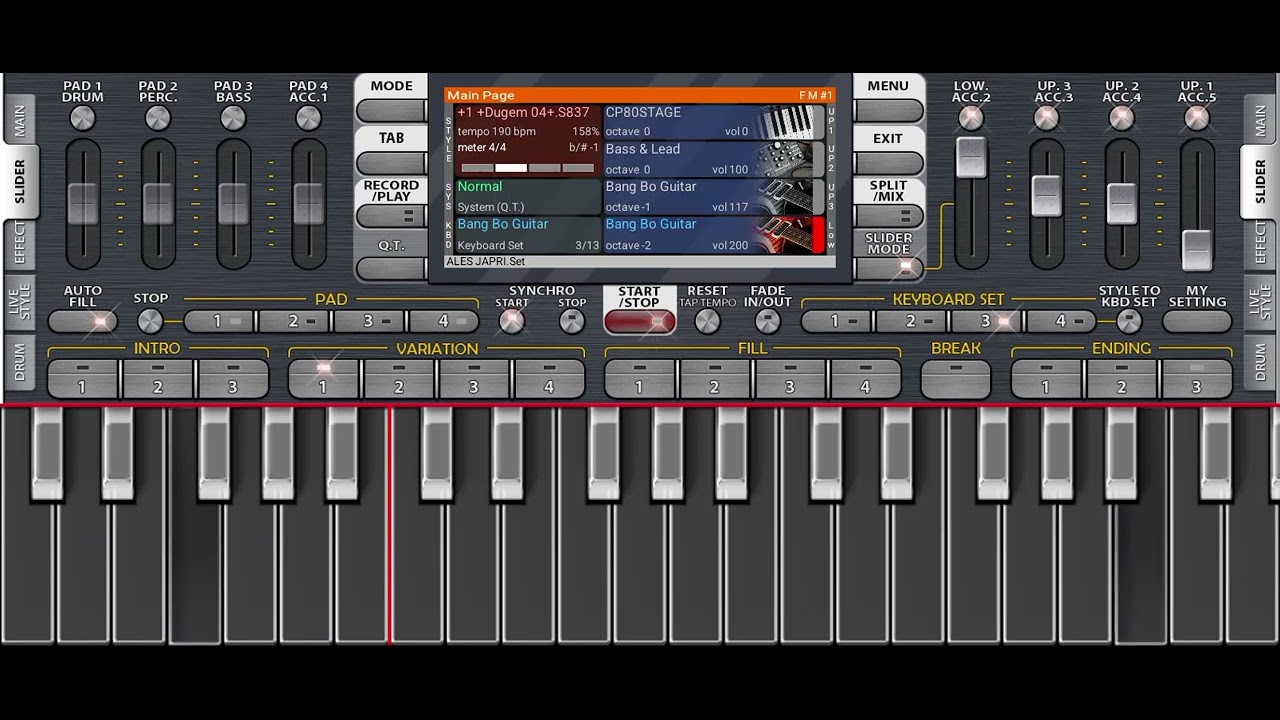The height and width of the screenshot is (720, 1280).
Task: Select Variation 2 button
Action: pyautogui.click(x=399, y=379)
